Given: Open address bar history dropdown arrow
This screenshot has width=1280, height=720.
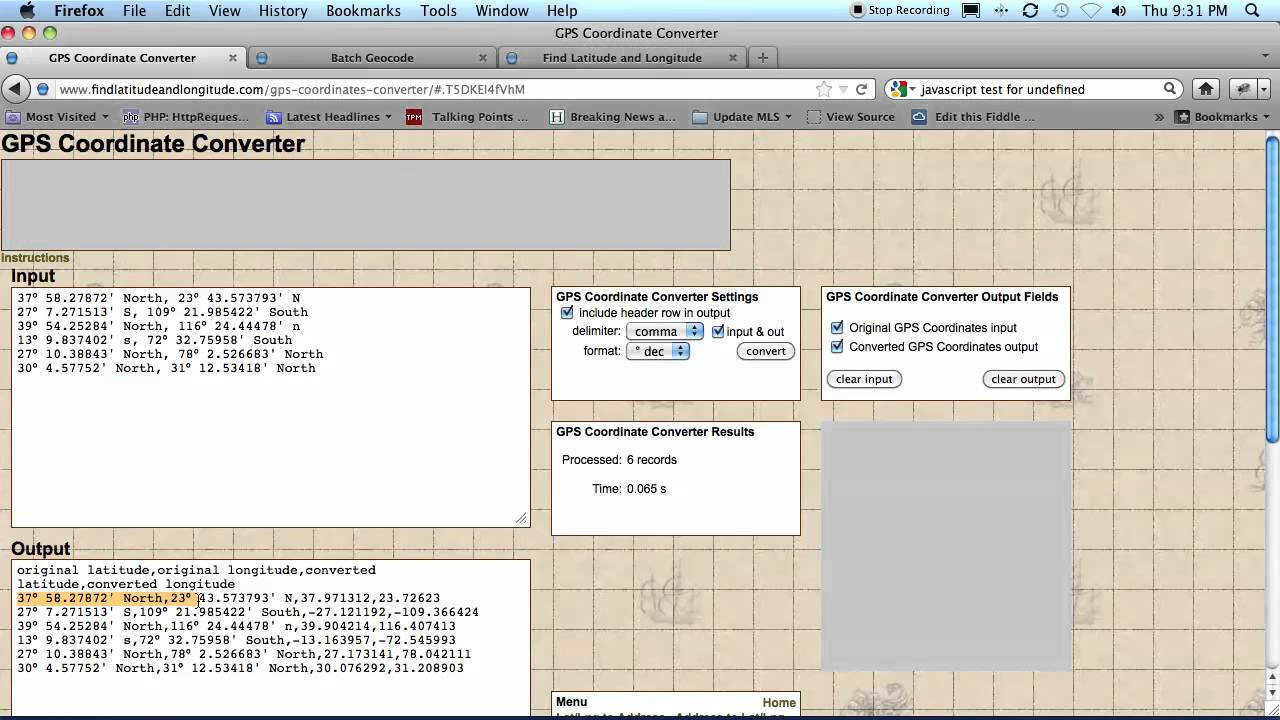Looking at the screenshot, I should 843,89.
